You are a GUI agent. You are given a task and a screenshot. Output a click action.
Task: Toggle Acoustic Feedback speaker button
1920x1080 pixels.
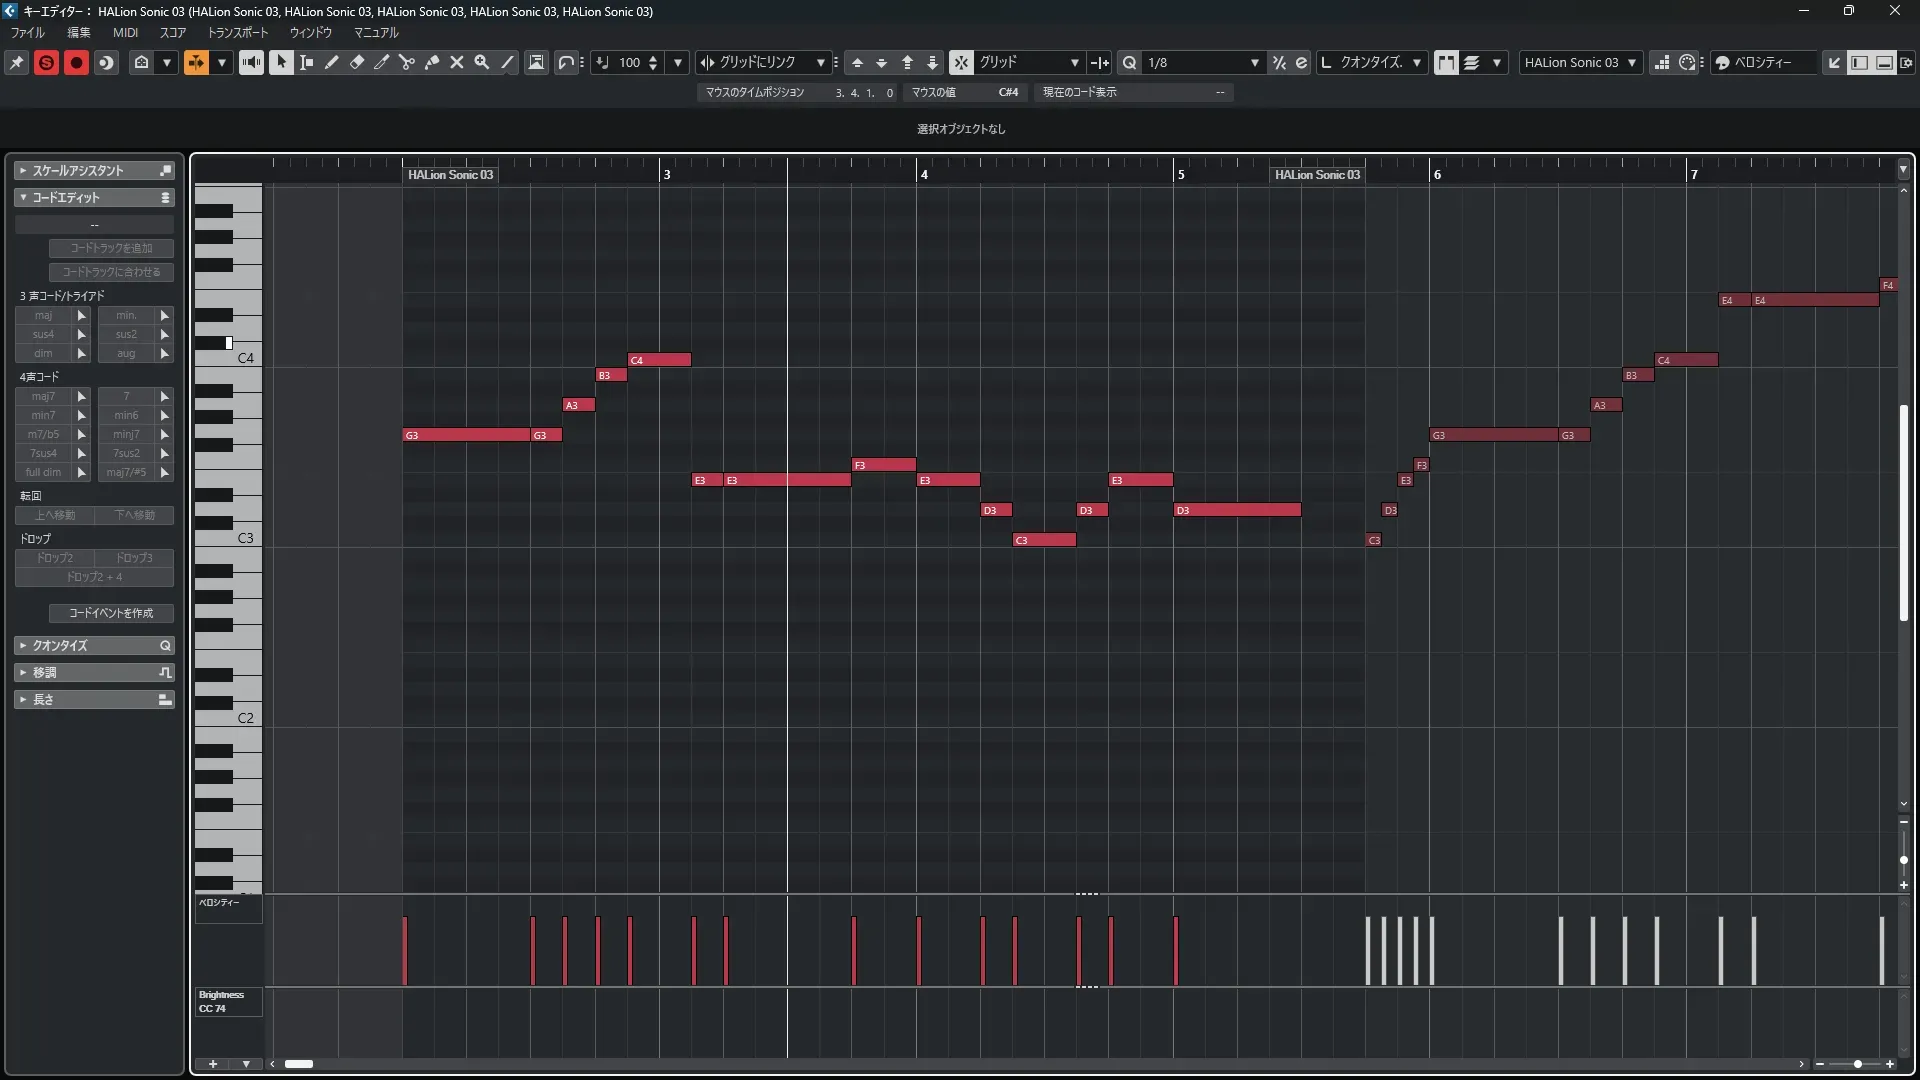click(x=251, y=62)
